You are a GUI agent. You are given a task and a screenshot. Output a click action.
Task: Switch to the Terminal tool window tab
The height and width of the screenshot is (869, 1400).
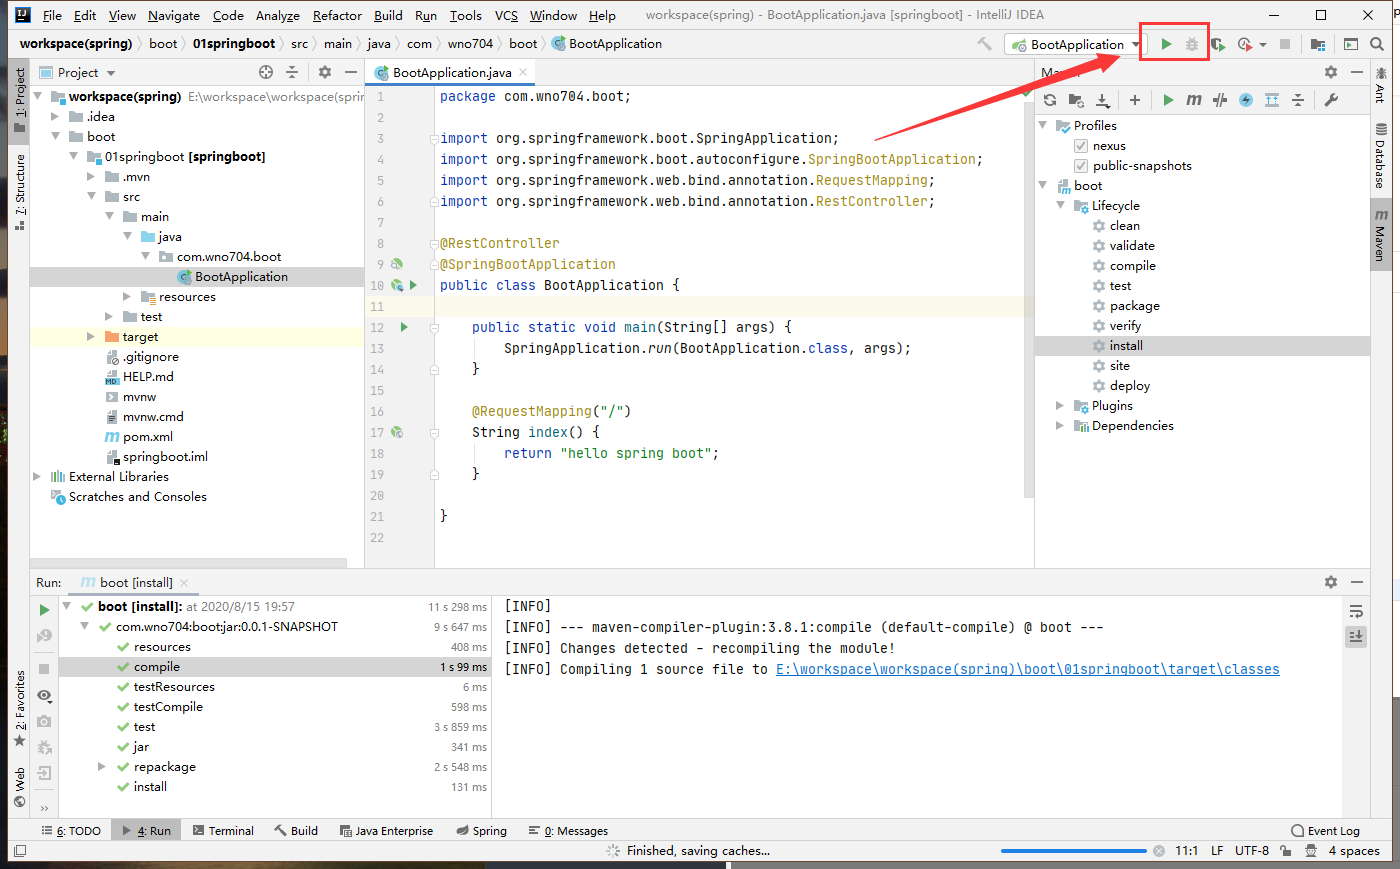pyautogui.click(x=223, y=831)
